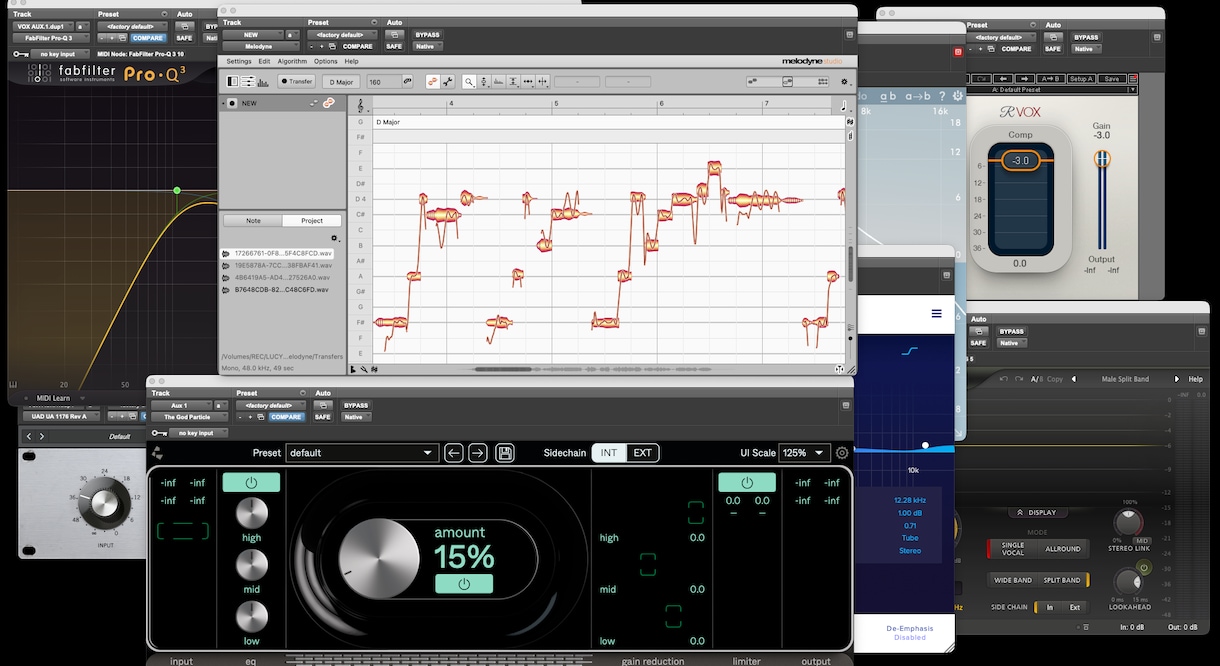The width and height of the screenshot is (1220, 666).
Task: Click the Melodyne tempo chain link icon
Action: point(407,82)
